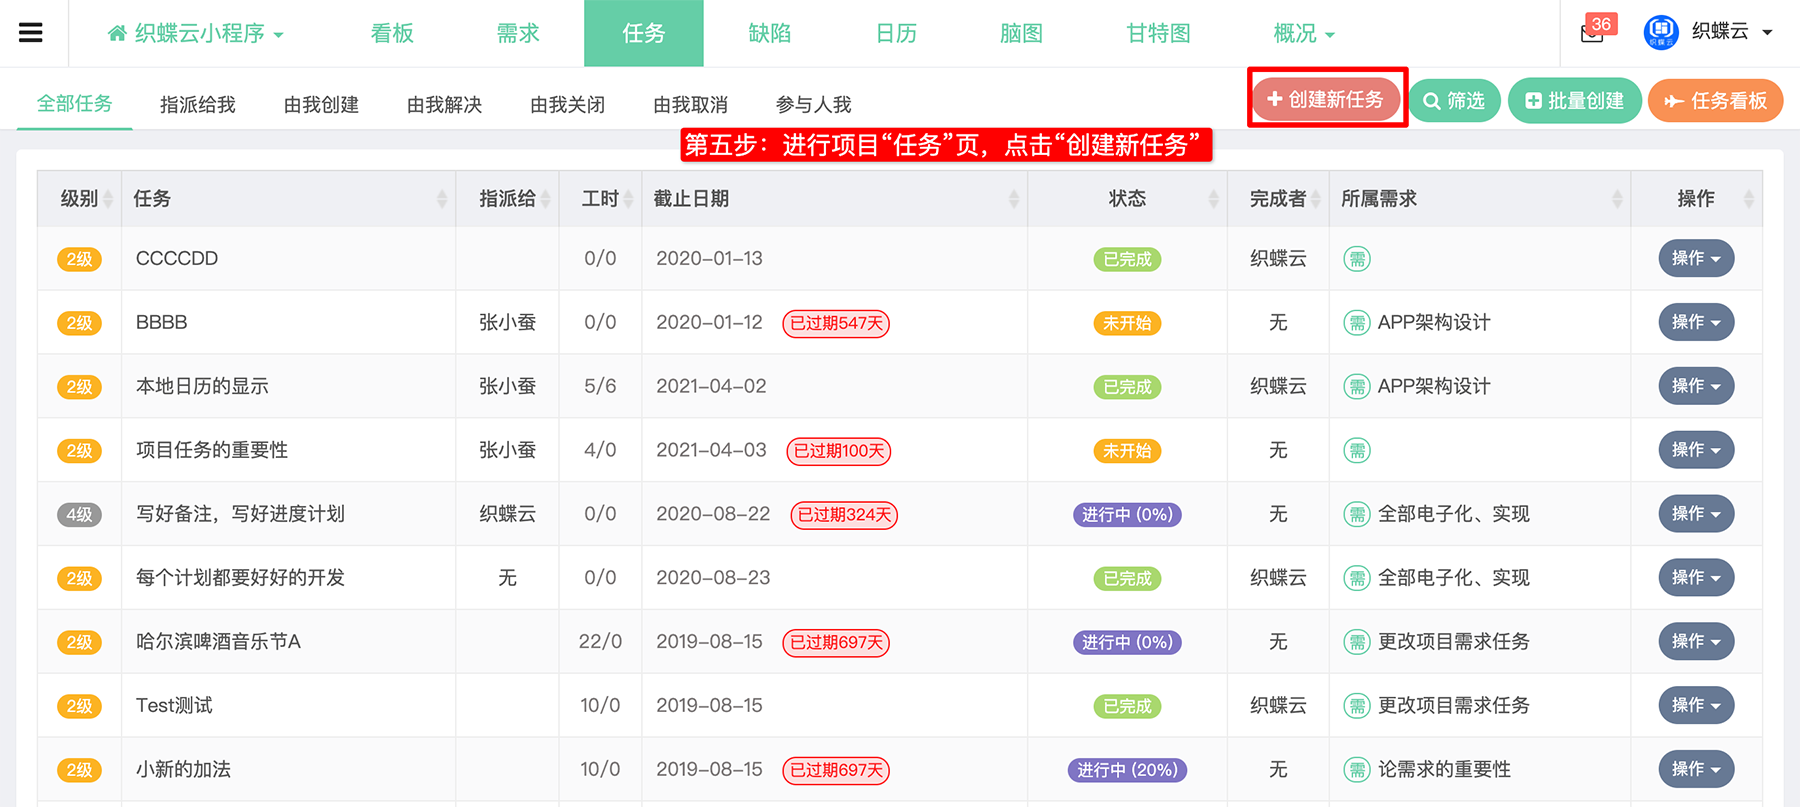Click 未开始 status of BBBB task
Screen dimensions: 1800x807
point(1127,323)
